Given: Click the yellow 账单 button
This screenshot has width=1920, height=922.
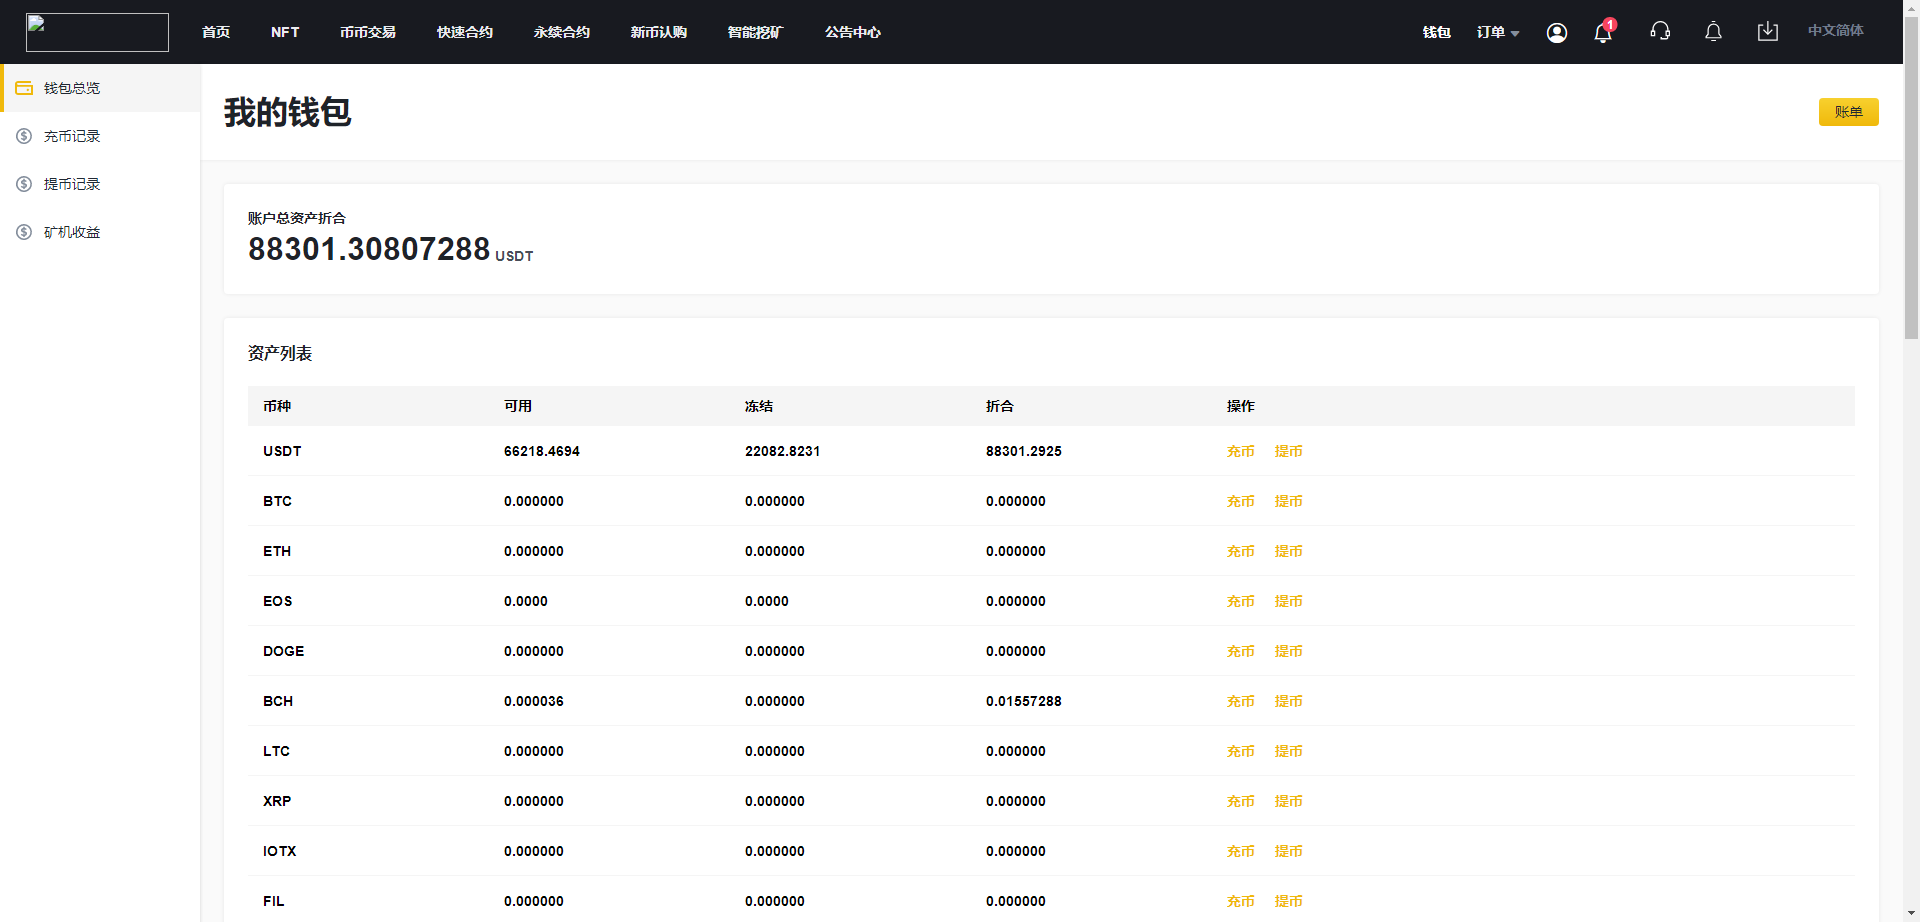Looking at the screenshot, I should click(1848, 112).
